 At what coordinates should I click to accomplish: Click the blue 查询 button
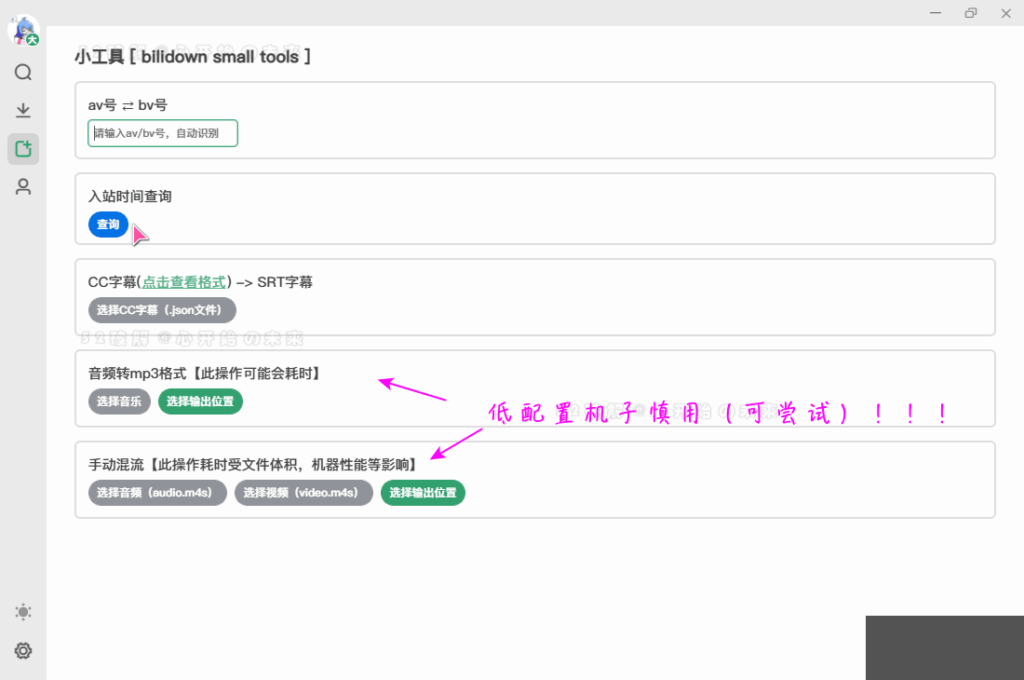[108, 224]
